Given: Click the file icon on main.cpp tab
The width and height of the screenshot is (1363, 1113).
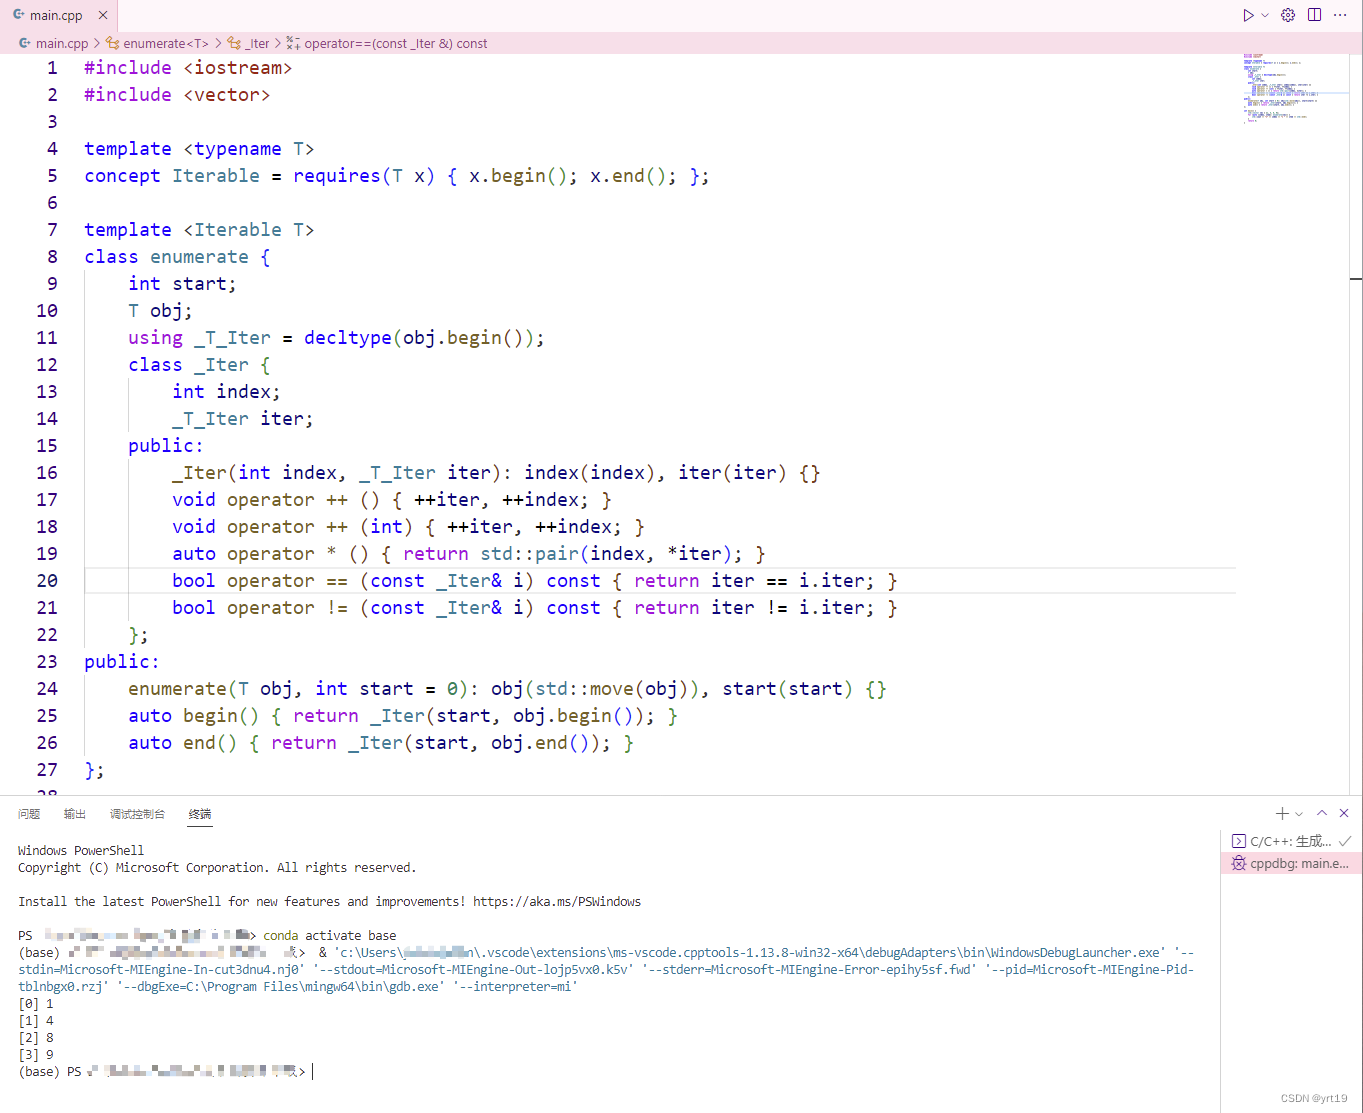Looking at the screenshot, I should [19, 15].
